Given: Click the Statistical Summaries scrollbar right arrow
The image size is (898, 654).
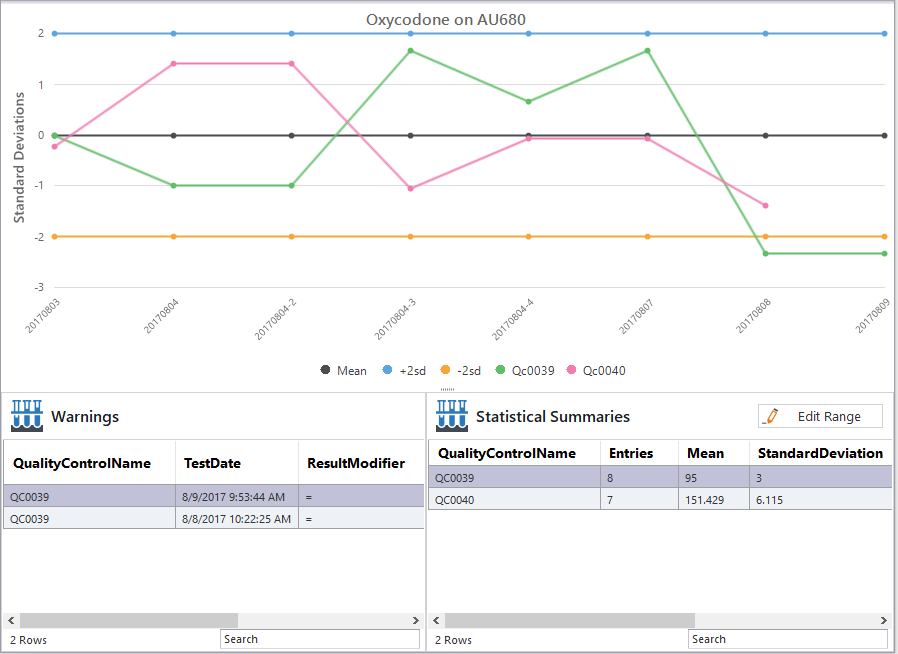Looking at the screenshot, I should click(884, 620).
